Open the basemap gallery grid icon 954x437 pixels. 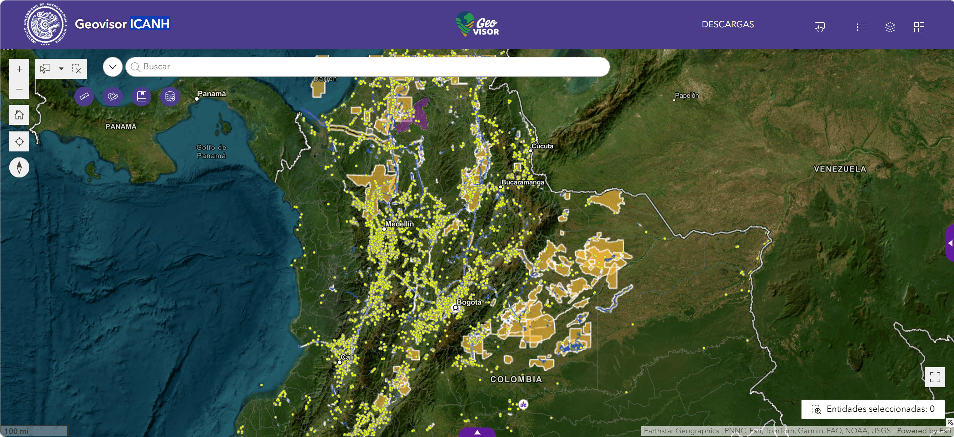pos(919,27)
